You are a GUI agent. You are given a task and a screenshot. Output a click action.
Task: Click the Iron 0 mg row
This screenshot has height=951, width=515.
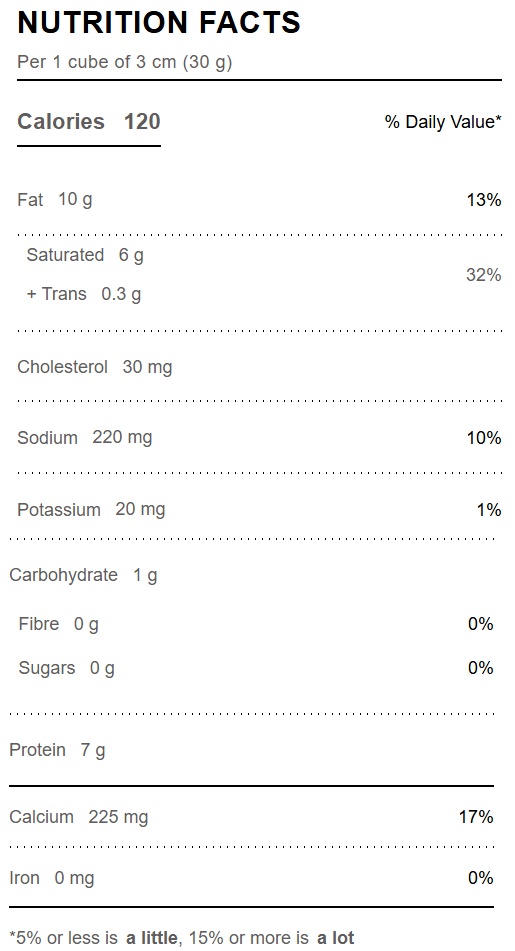(252, 878)
